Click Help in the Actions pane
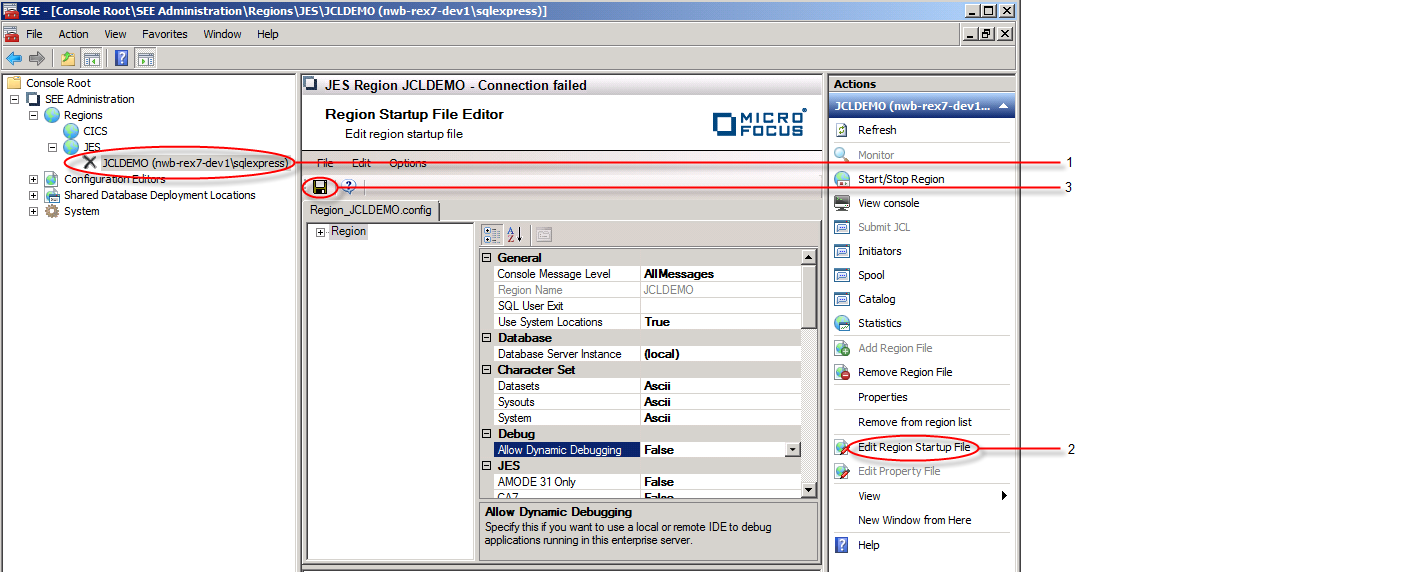1427x572 pixels. (x=868, y=545)
